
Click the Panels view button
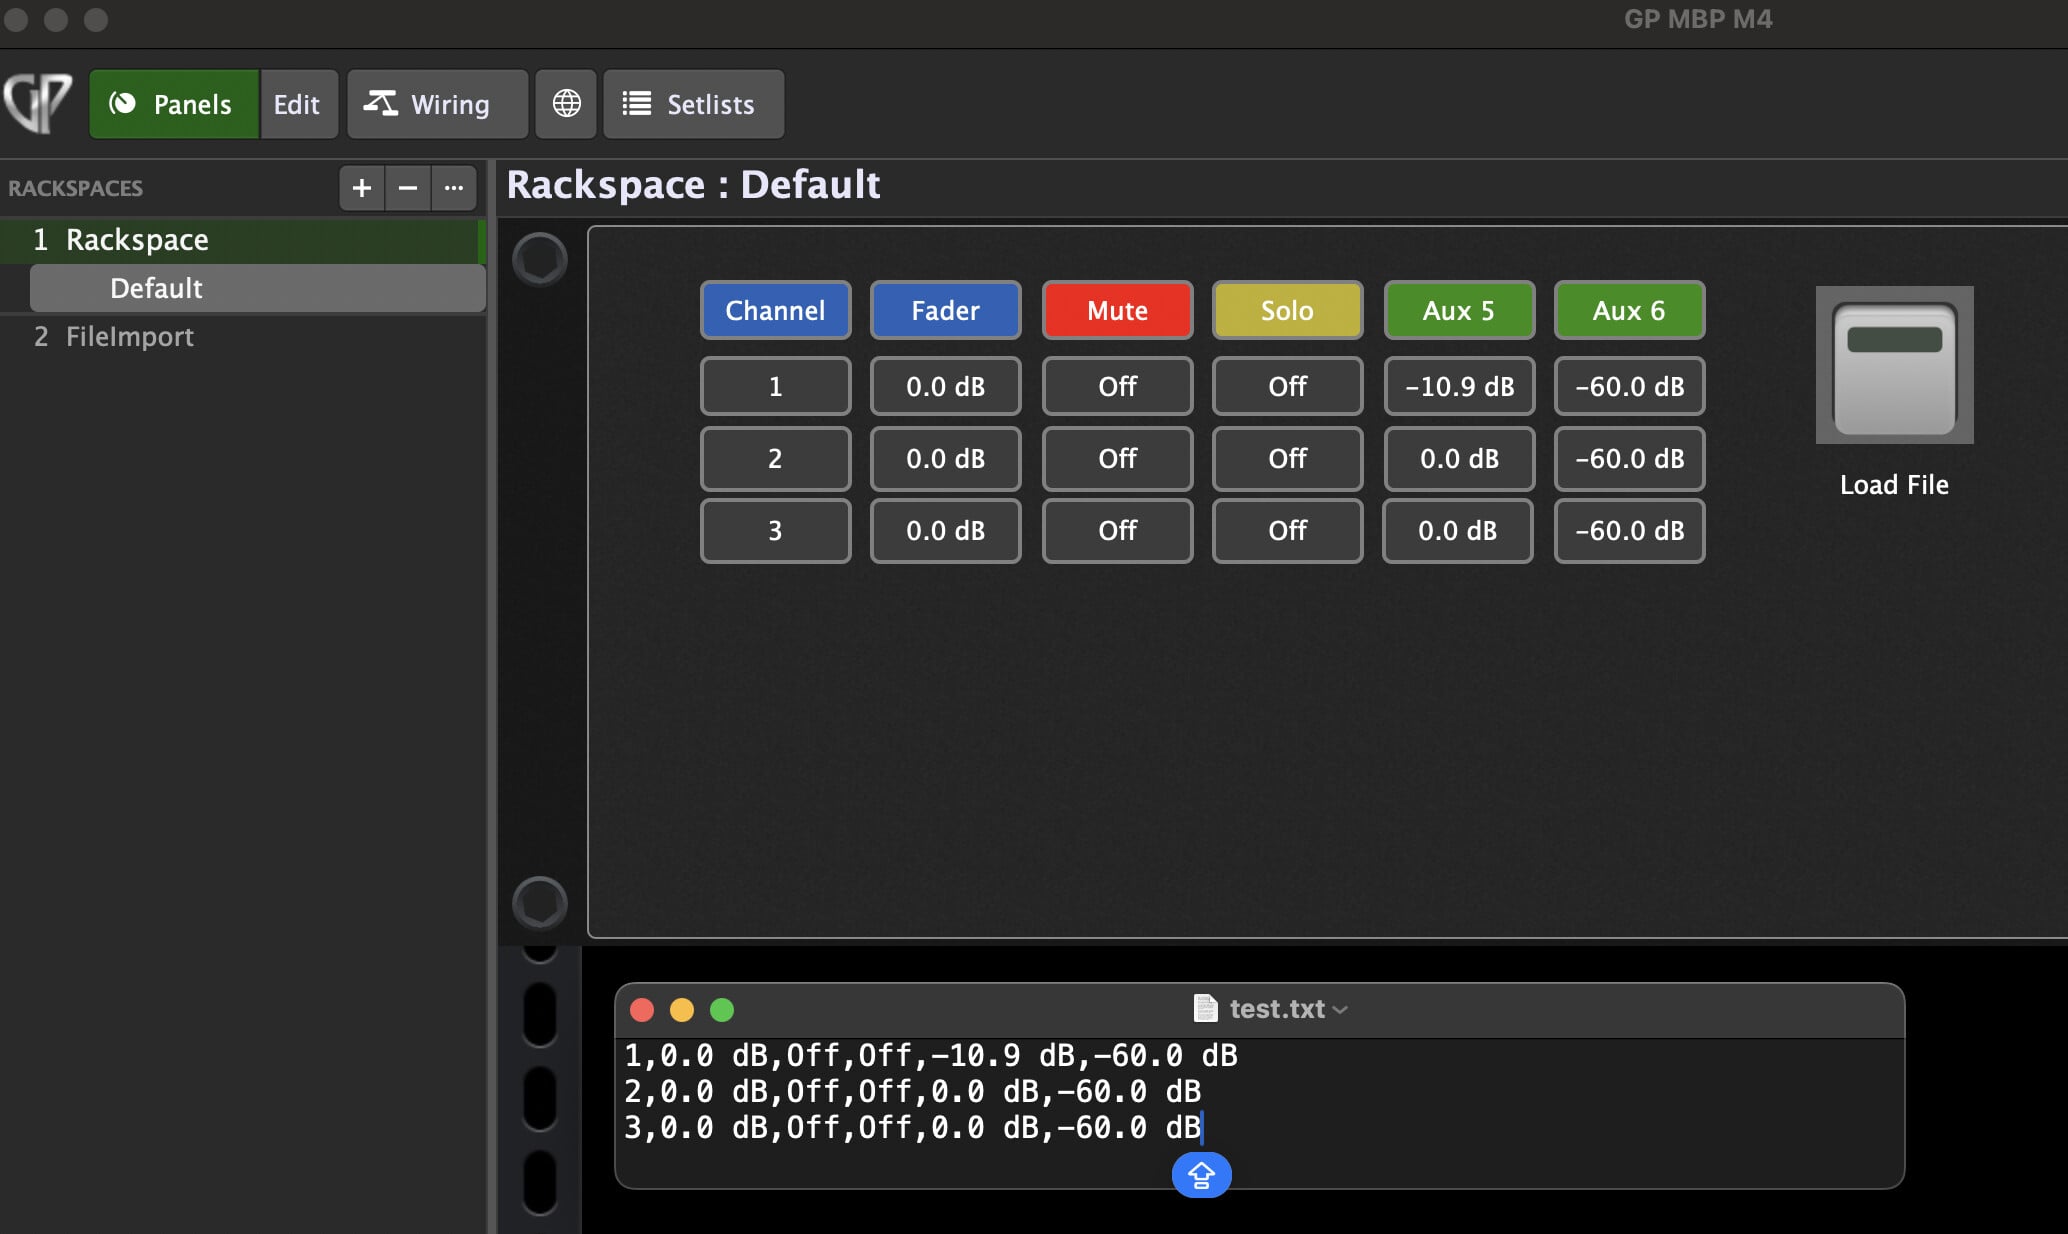click(x=174, y=104)
